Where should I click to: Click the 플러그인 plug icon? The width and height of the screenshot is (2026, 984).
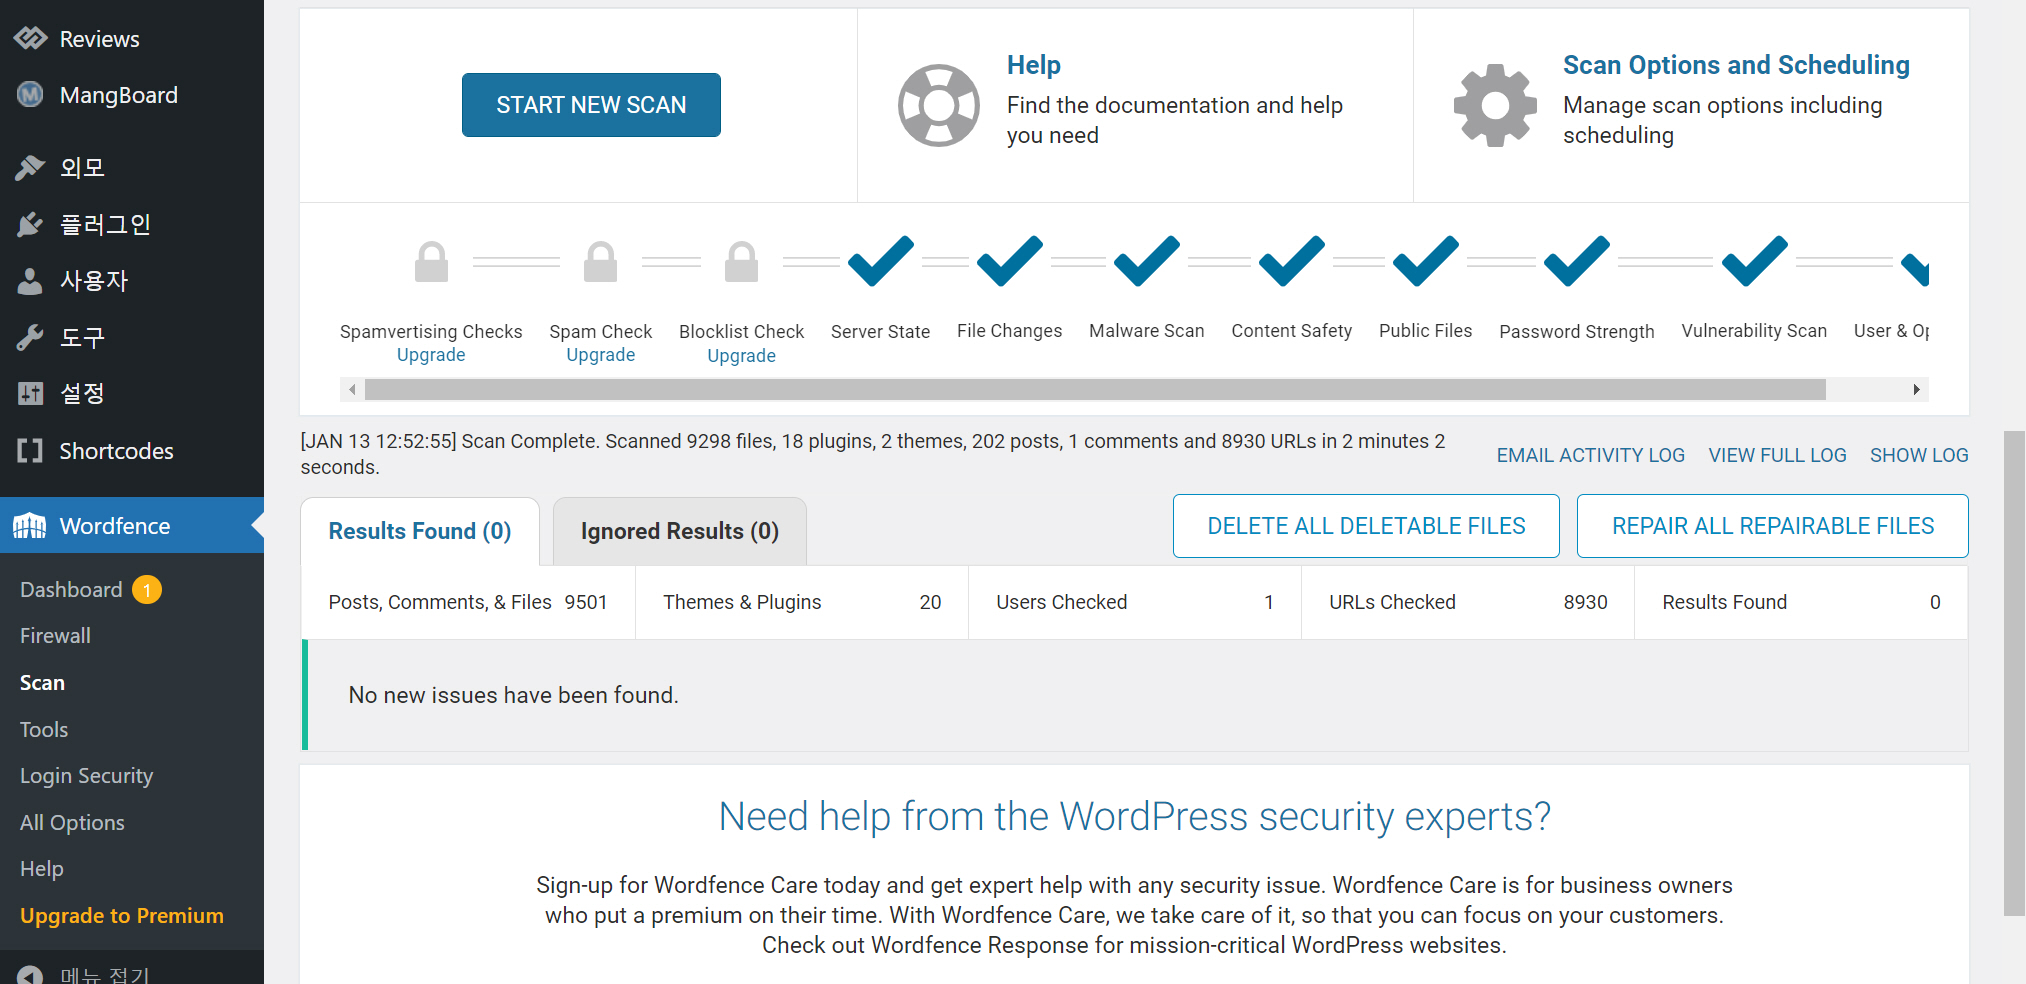click(x=30, y=224)
